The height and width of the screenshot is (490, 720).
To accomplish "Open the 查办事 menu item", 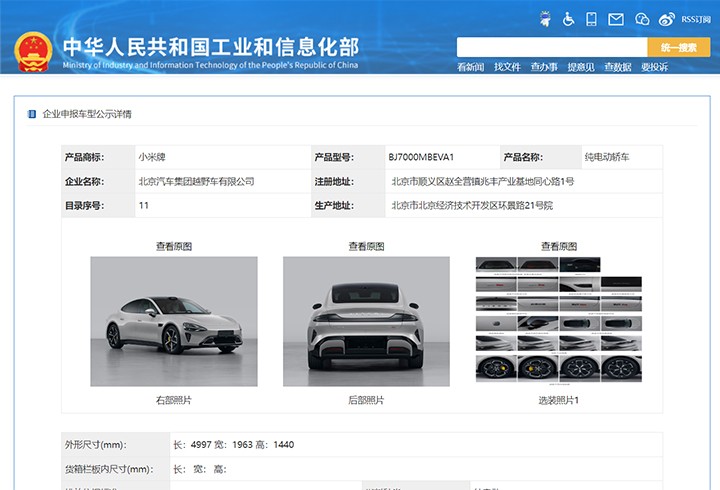I will (x=544, y=67).
